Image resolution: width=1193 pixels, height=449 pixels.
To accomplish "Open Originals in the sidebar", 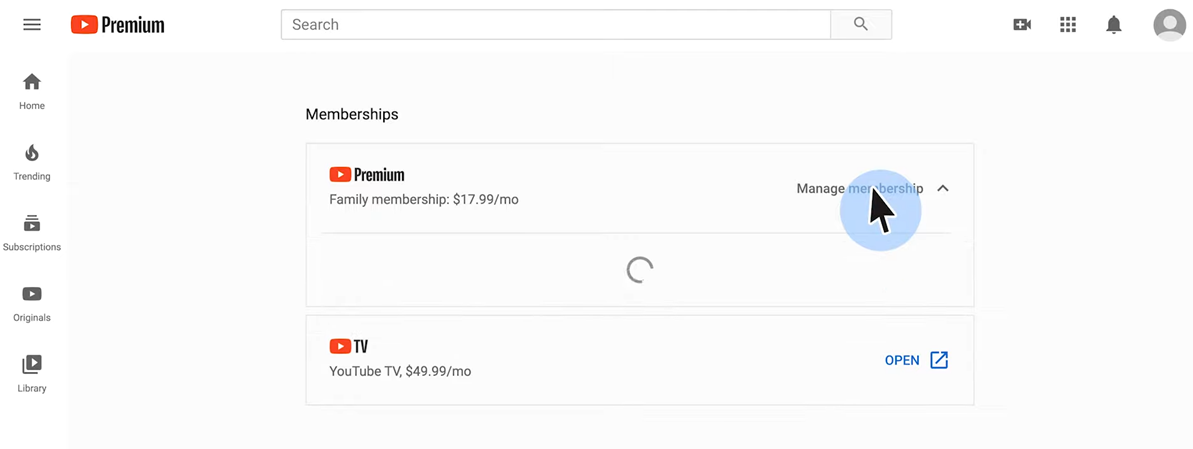I will (32, 303).
